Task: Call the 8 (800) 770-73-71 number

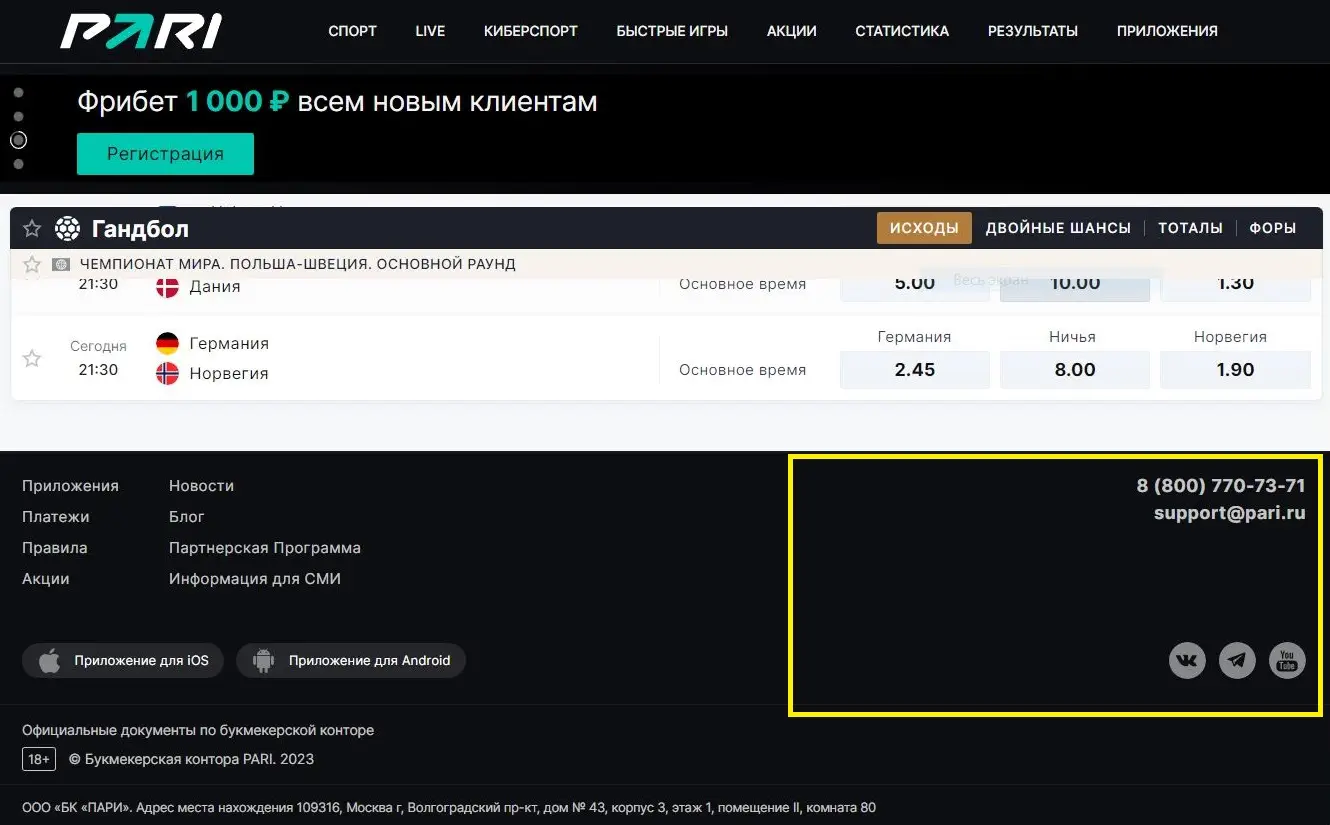Action: [x=1221, y=486]
